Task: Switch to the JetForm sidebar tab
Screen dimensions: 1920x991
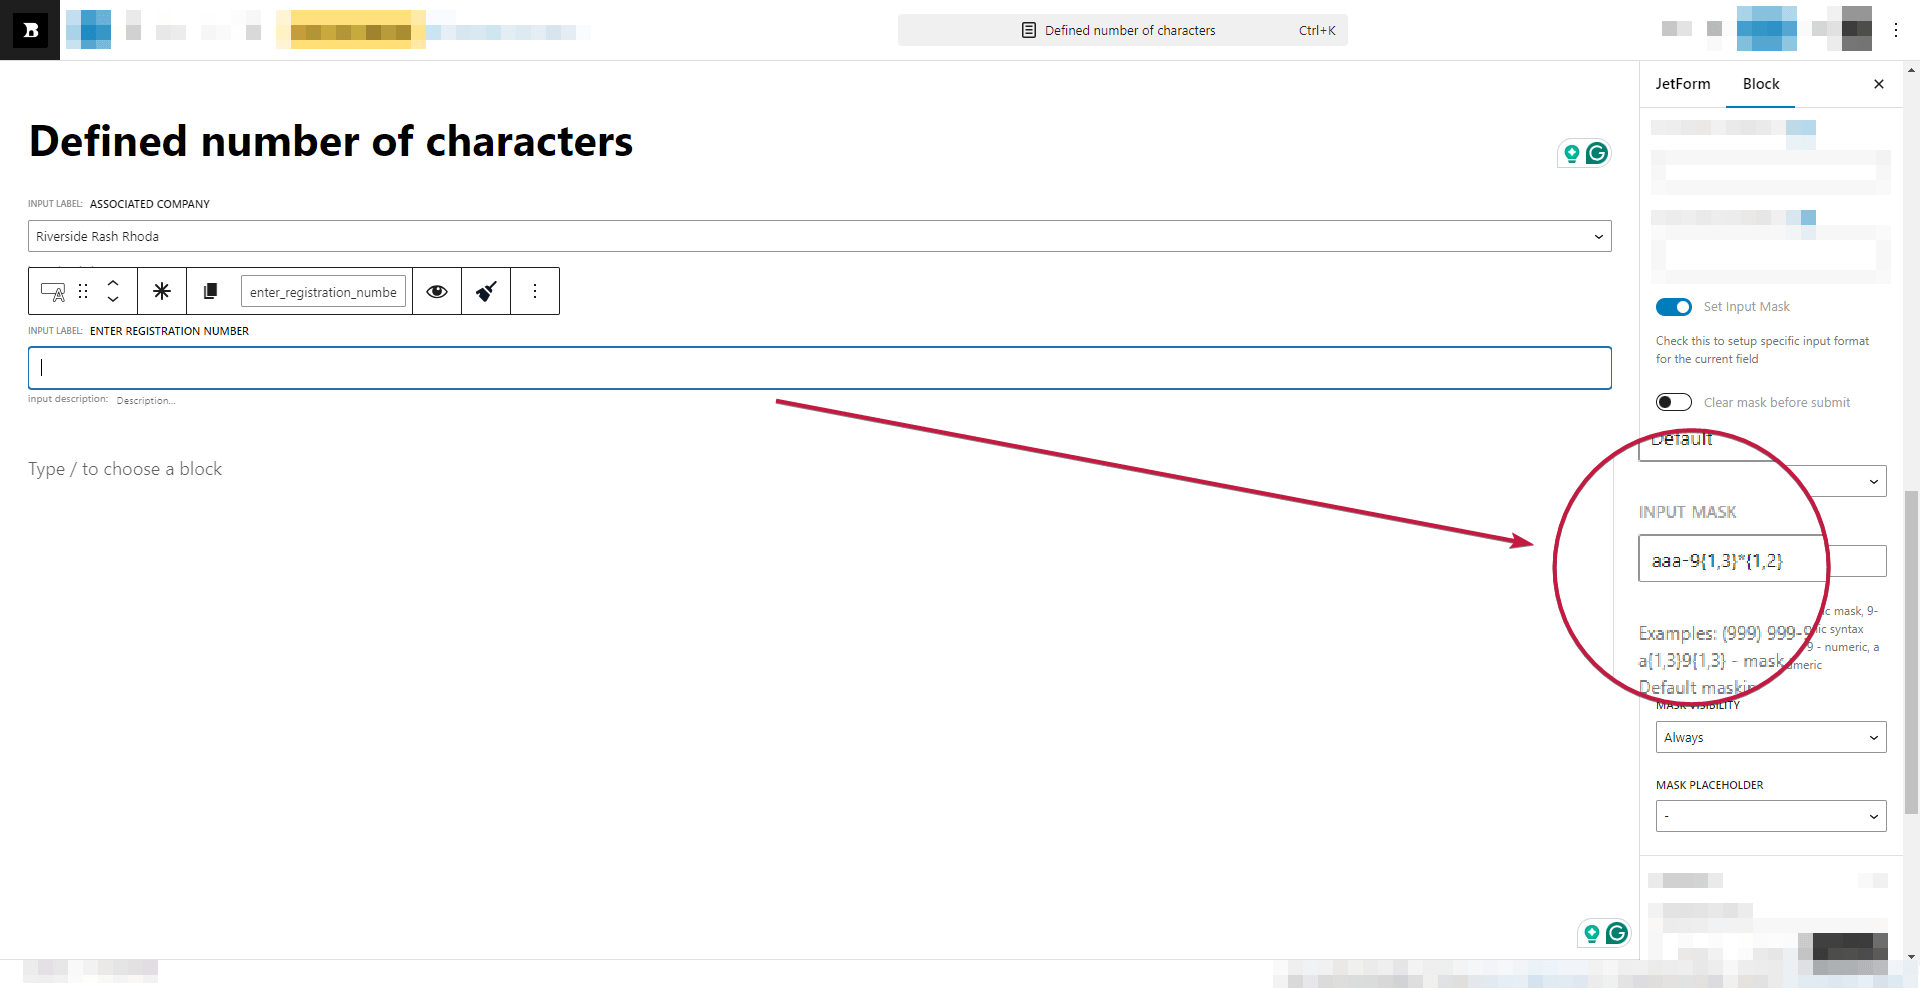Action: tap(1683, 84)
